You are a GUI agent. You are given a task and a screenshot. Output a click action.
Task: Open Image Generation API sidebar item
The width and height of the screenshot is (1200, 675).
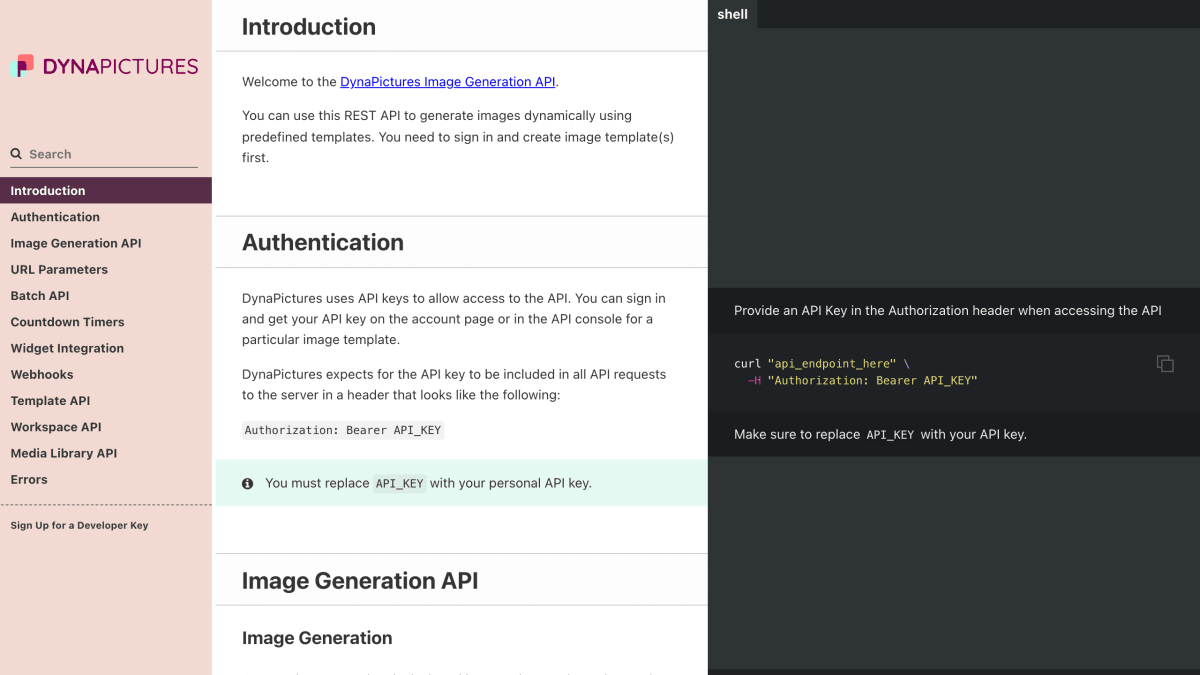click(106, 243)
